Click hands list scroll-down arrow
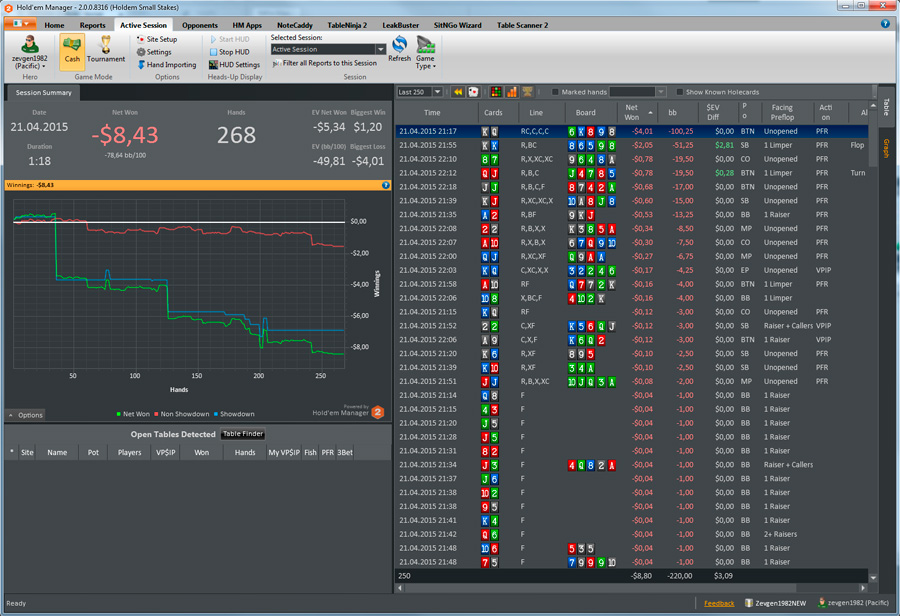Viewport: 900px width, 616px height. pos(873,578)
